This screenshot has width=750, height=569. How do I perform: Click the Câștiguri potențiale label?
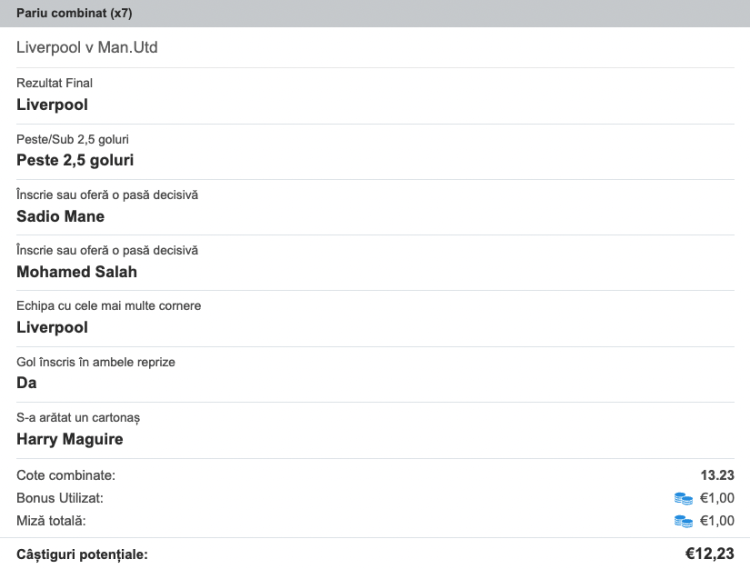click(82, 554)
